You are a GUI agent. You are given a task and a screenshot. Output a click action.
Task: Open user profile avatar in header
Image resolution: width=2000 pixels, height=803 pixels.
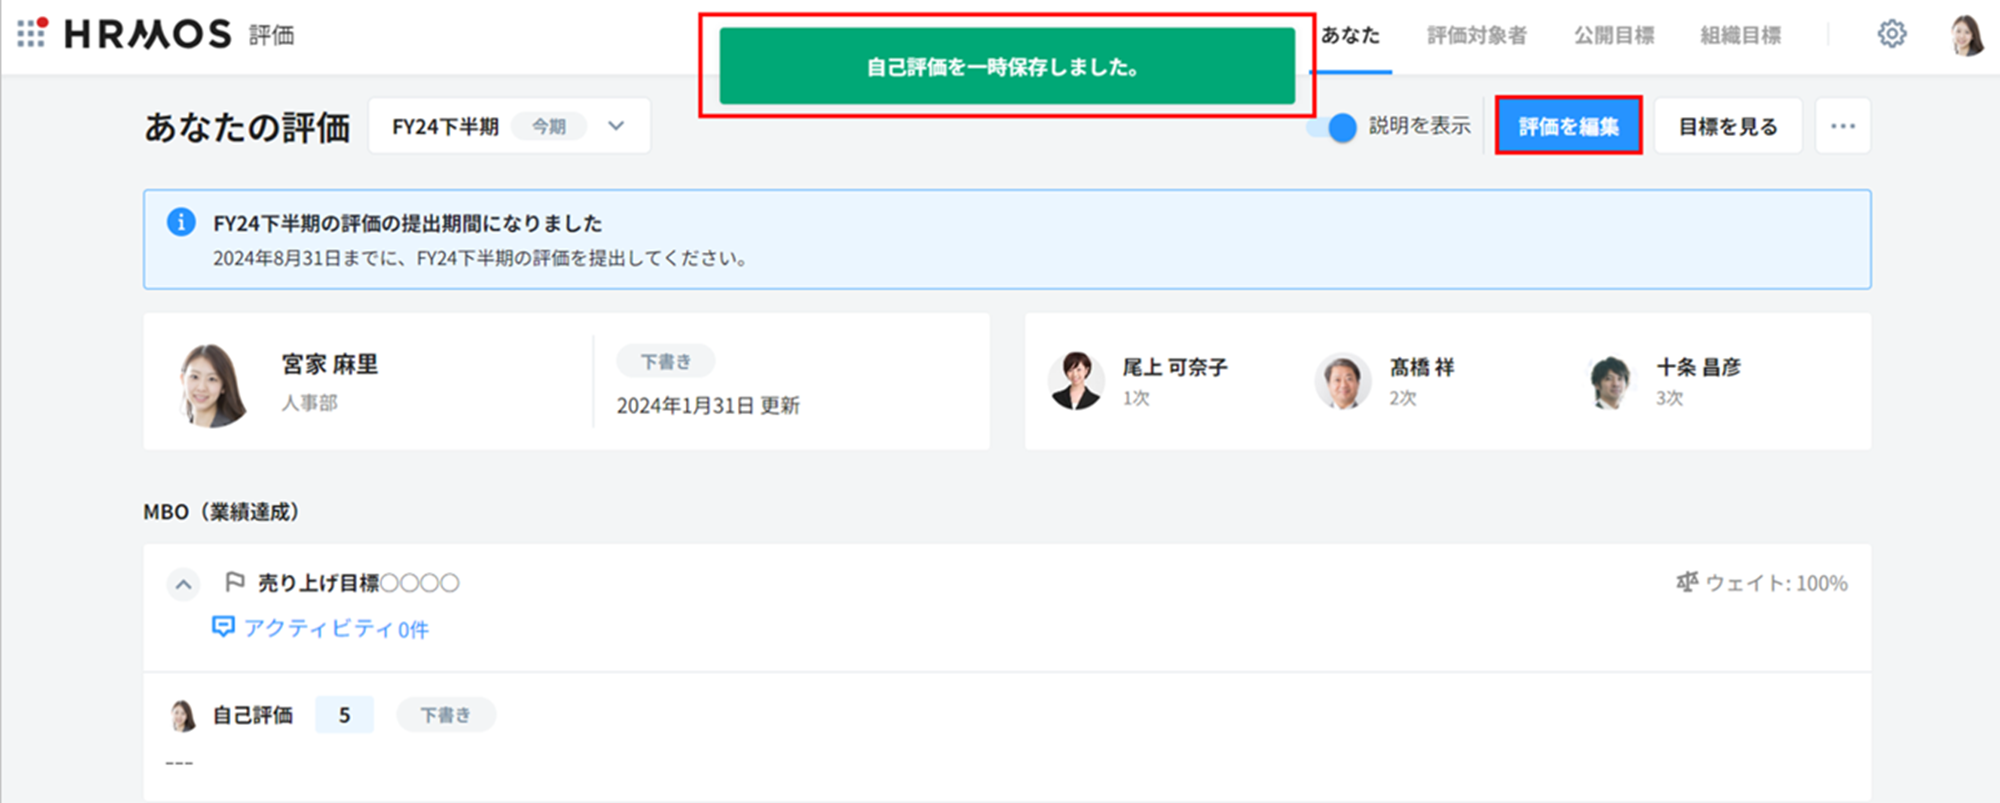tap(1966, 35)
